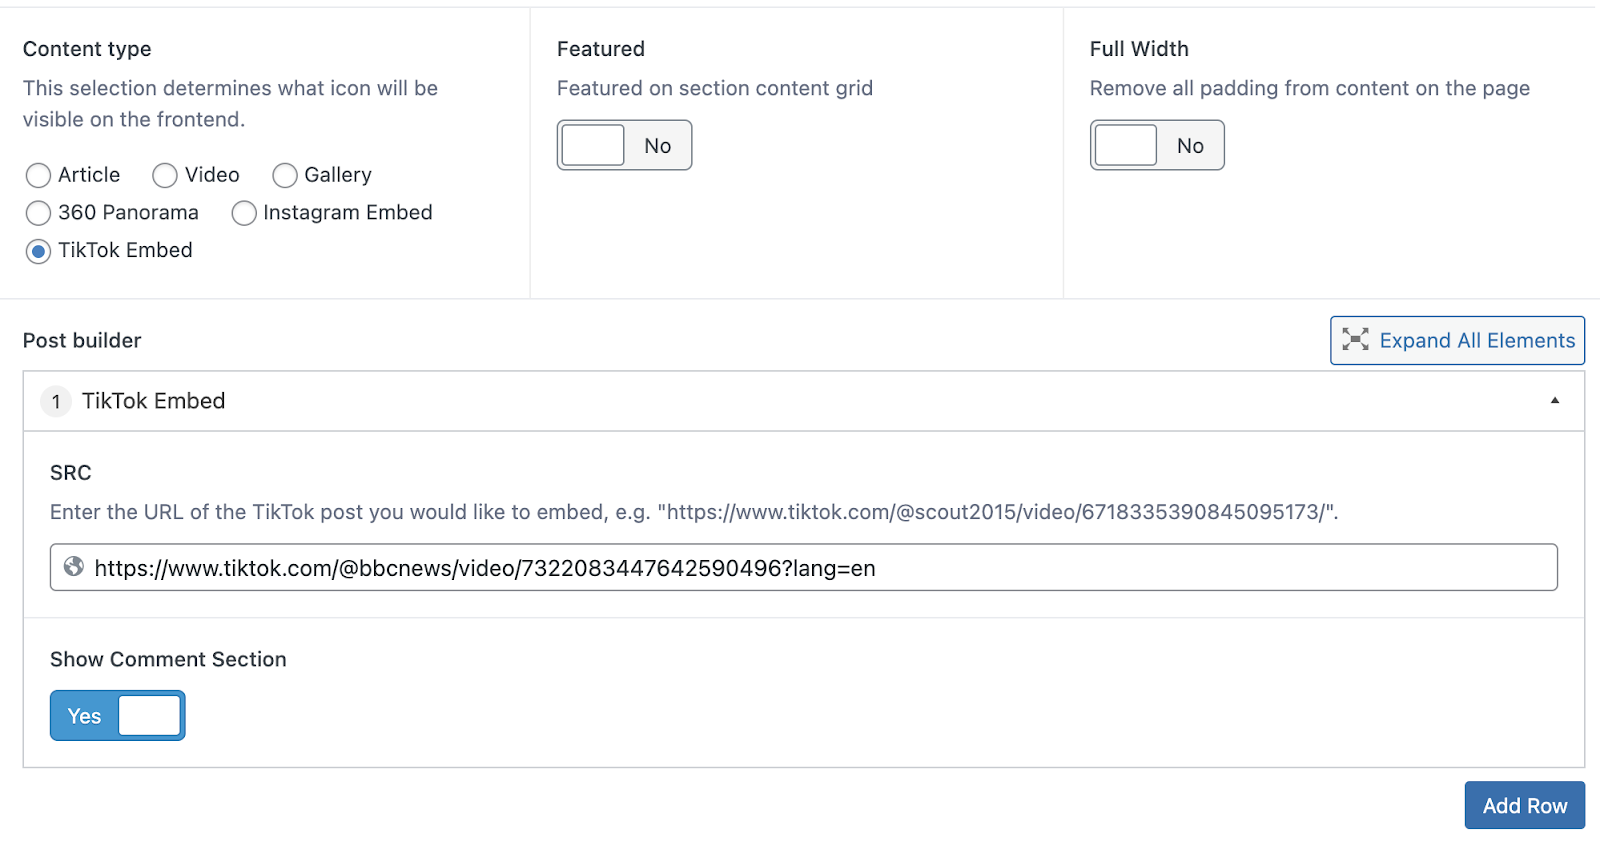Collapse the TikTok Embed row triangle
Viewport: 1600px width, 846px height.
[x=1555, y=401]
